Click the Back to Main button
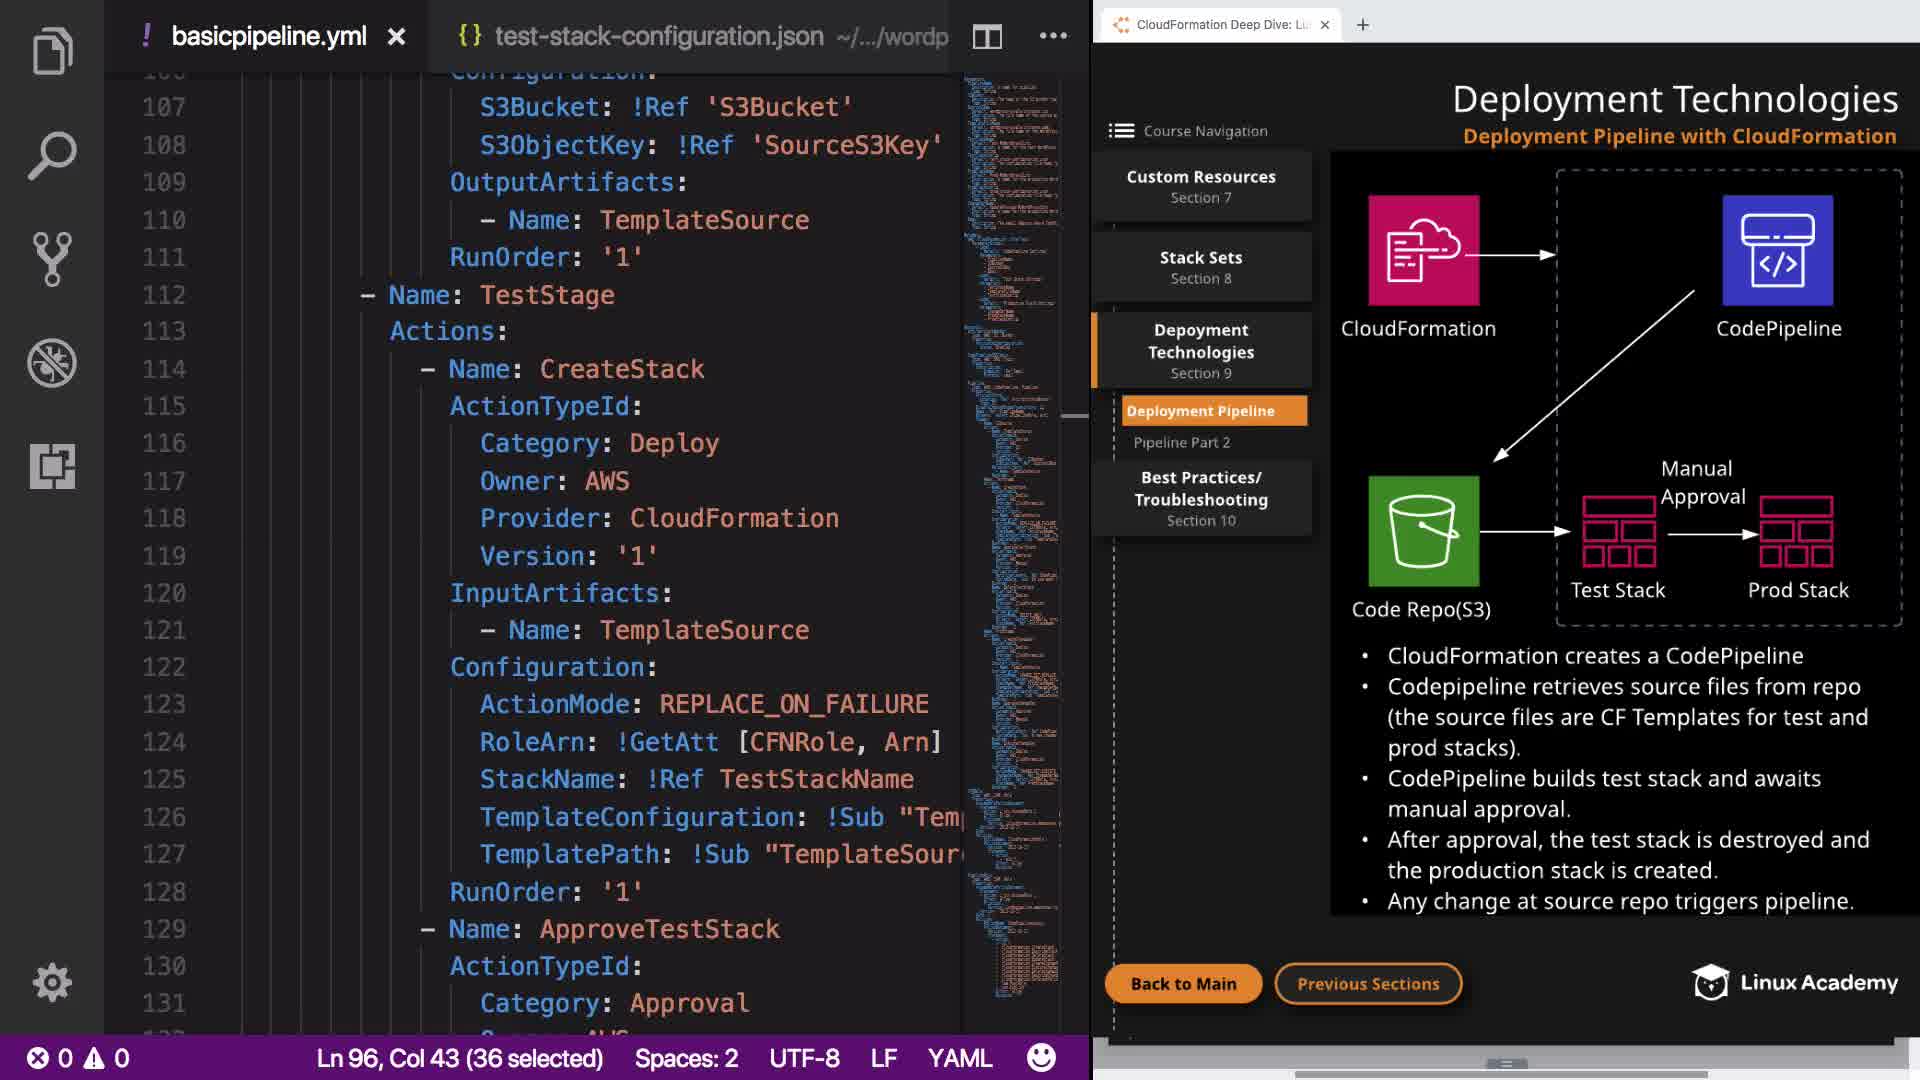1920x1080 pixels. (1183, 984)
